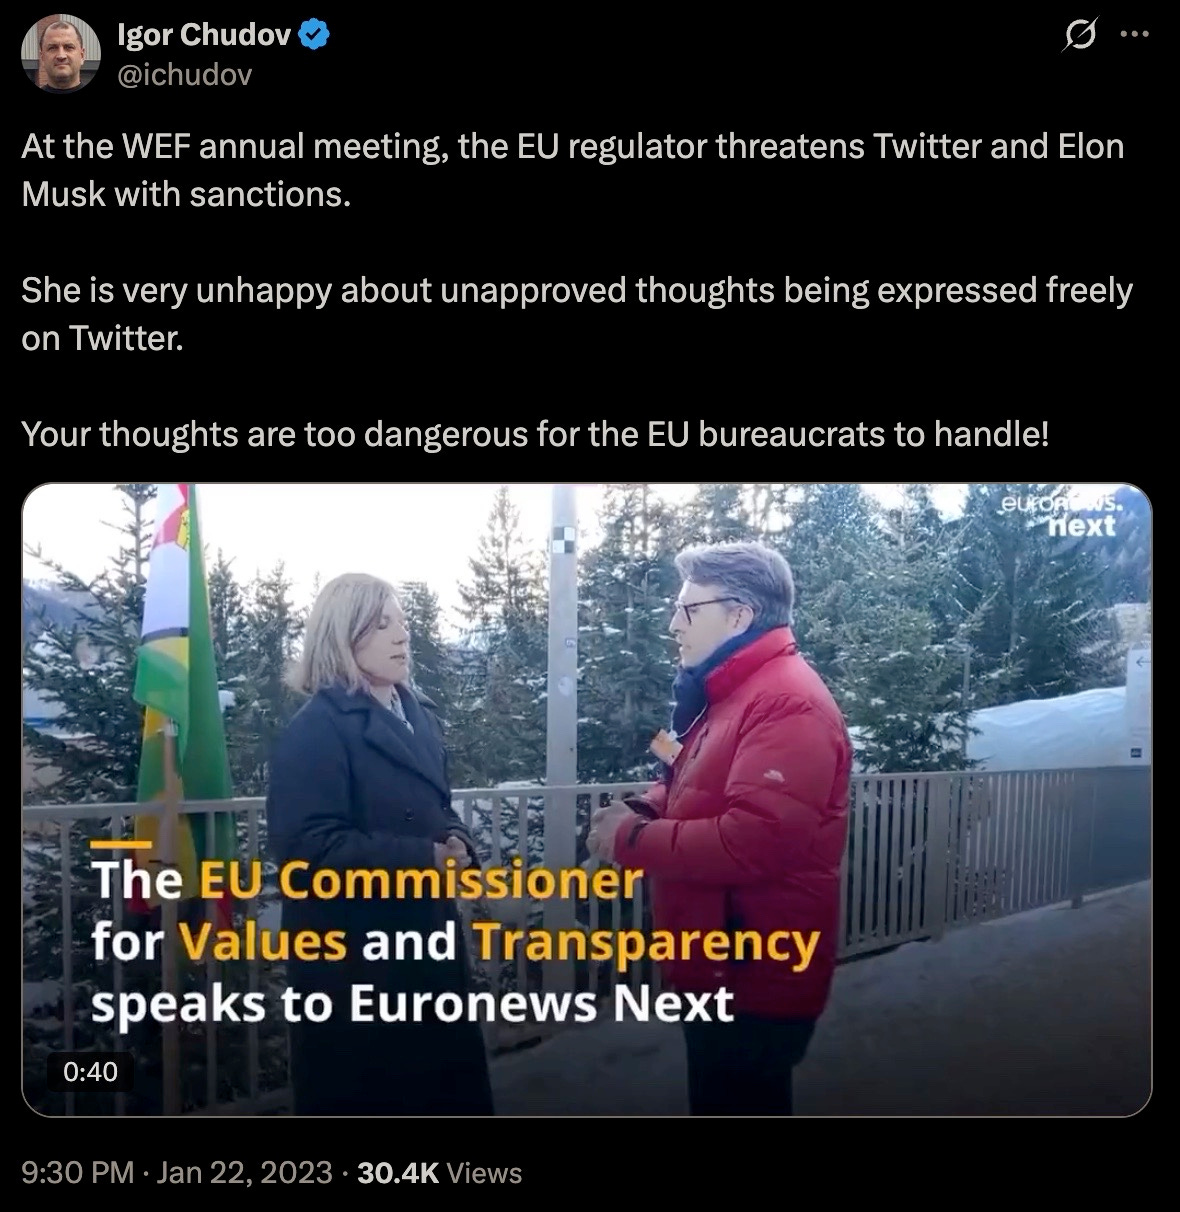1180x1212 pixels.
Task: Click the yellow 'Transparency' word in caption
Action: (645, 943)
